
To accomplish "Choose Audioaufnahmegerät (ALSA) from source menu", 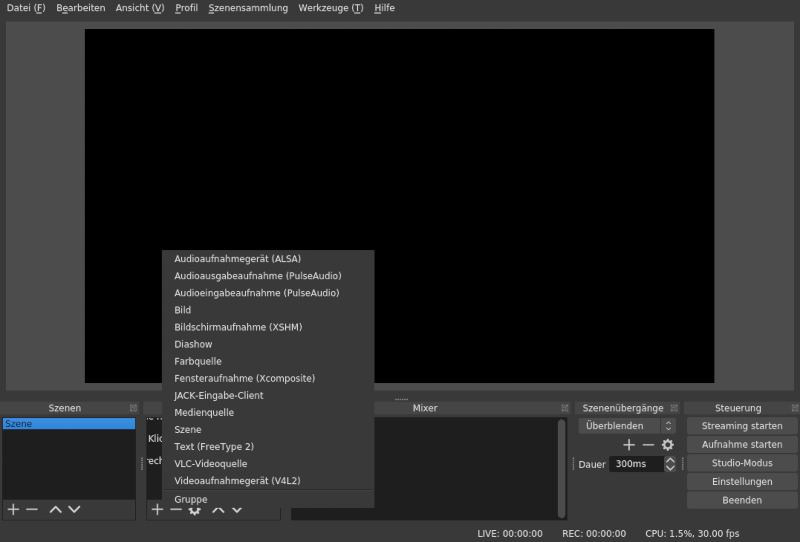I will click(x=268, y=259).
